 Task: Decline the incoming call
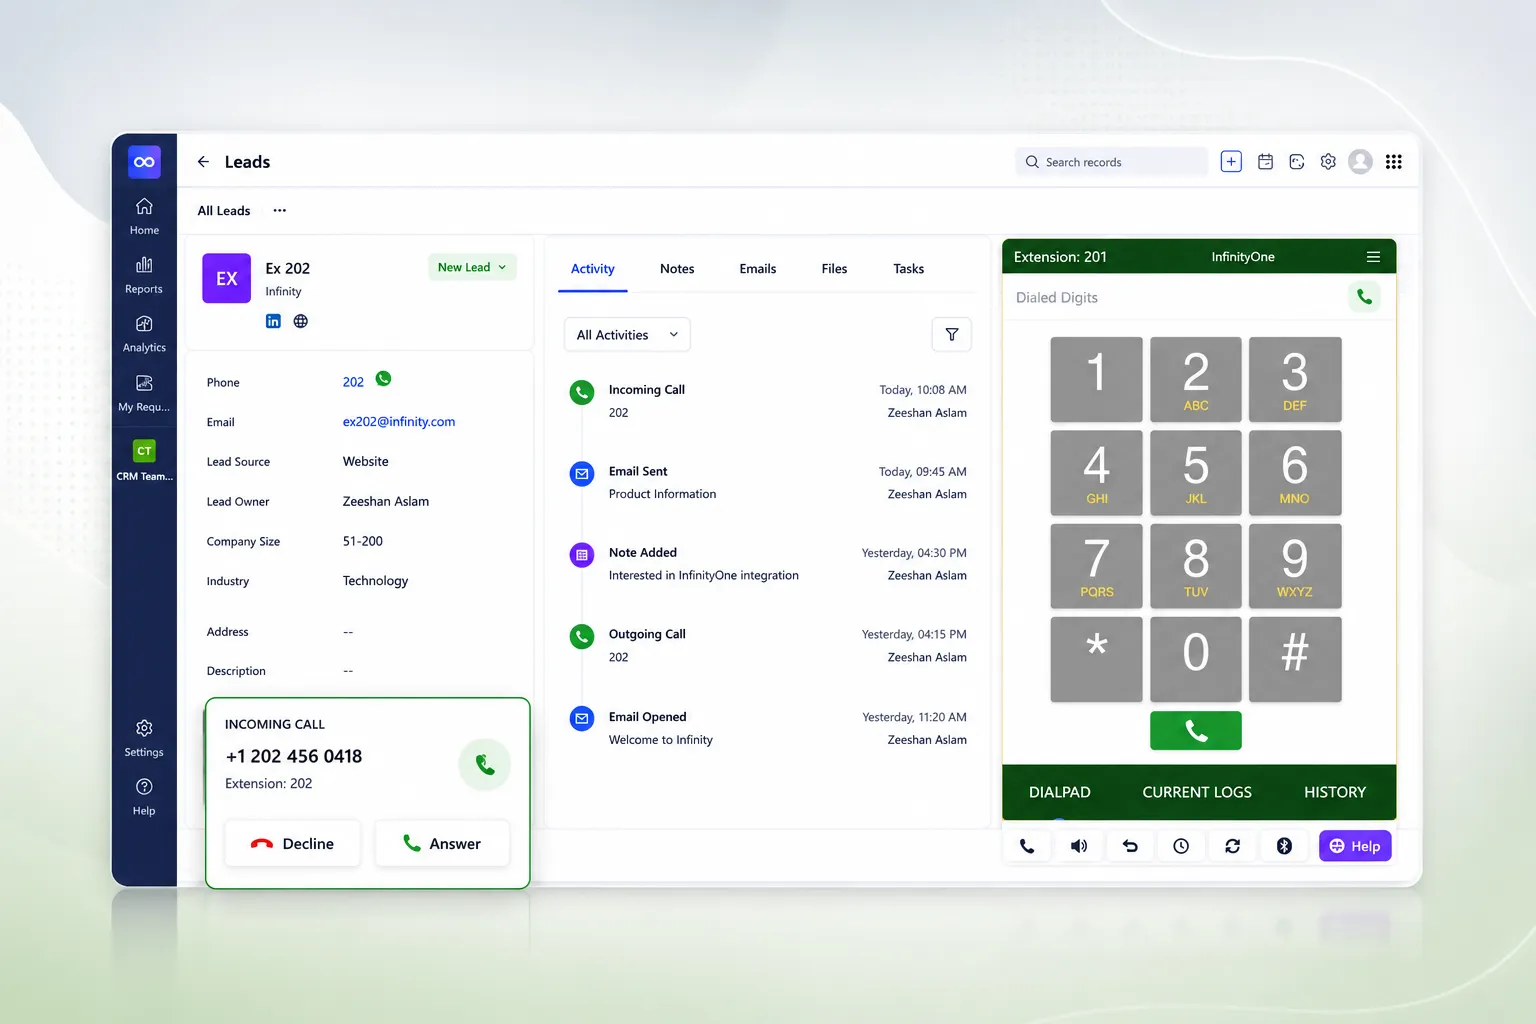click(292, 844)
